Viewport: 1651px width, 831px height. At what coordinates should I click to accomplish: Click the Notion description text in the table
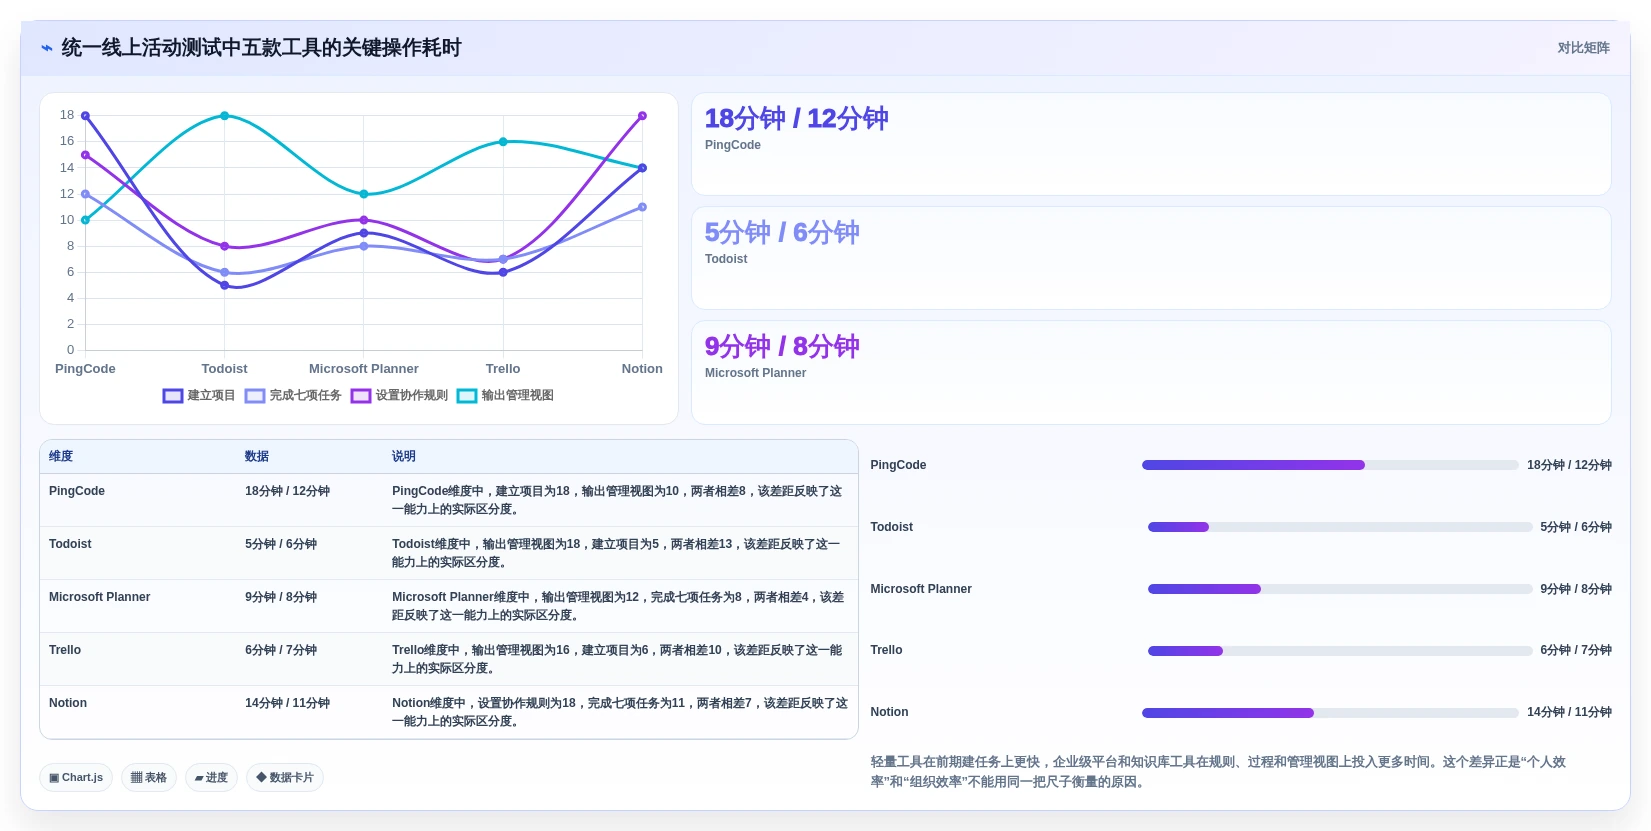coord(620,712)
